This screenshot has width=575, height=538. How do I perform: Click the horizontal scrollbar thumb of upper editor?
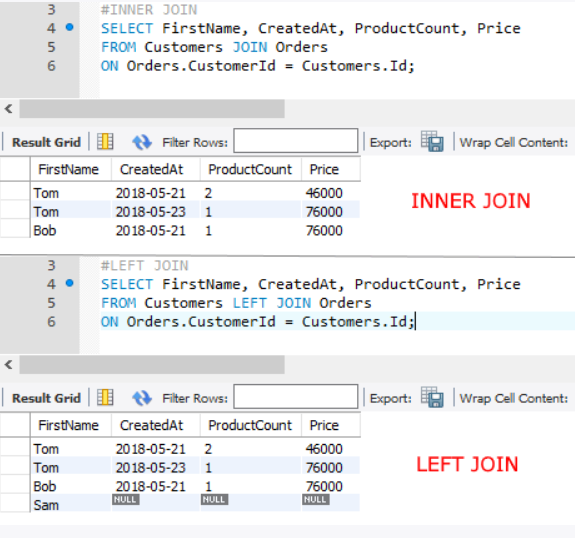pyautogui.click(x=152, y=109)
